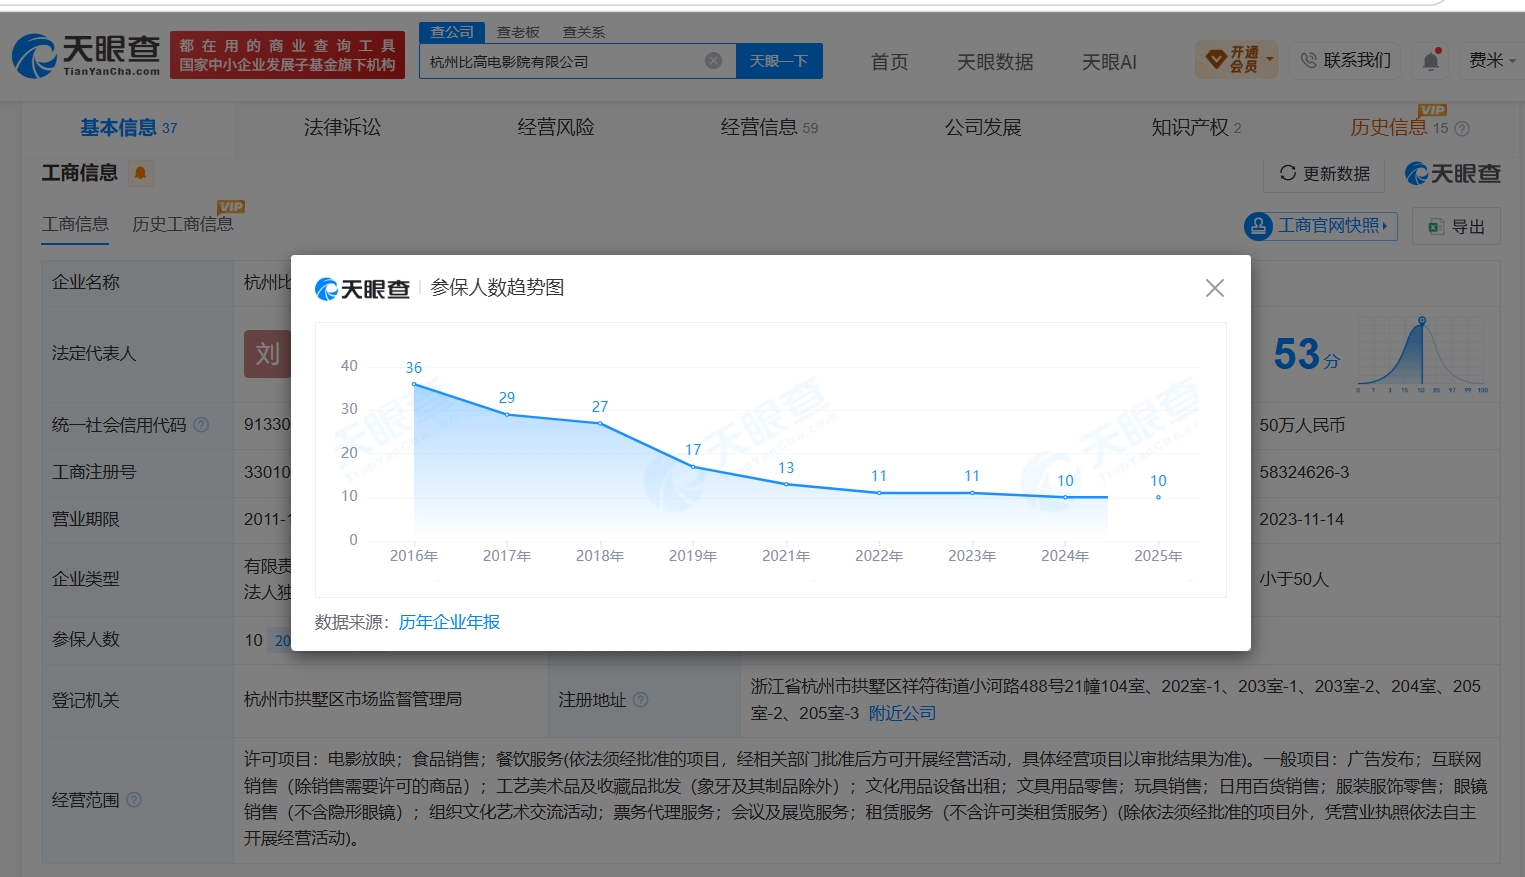1525x877 pixels.
Task: Export data with 导出 button
Action: [1456, 227]
